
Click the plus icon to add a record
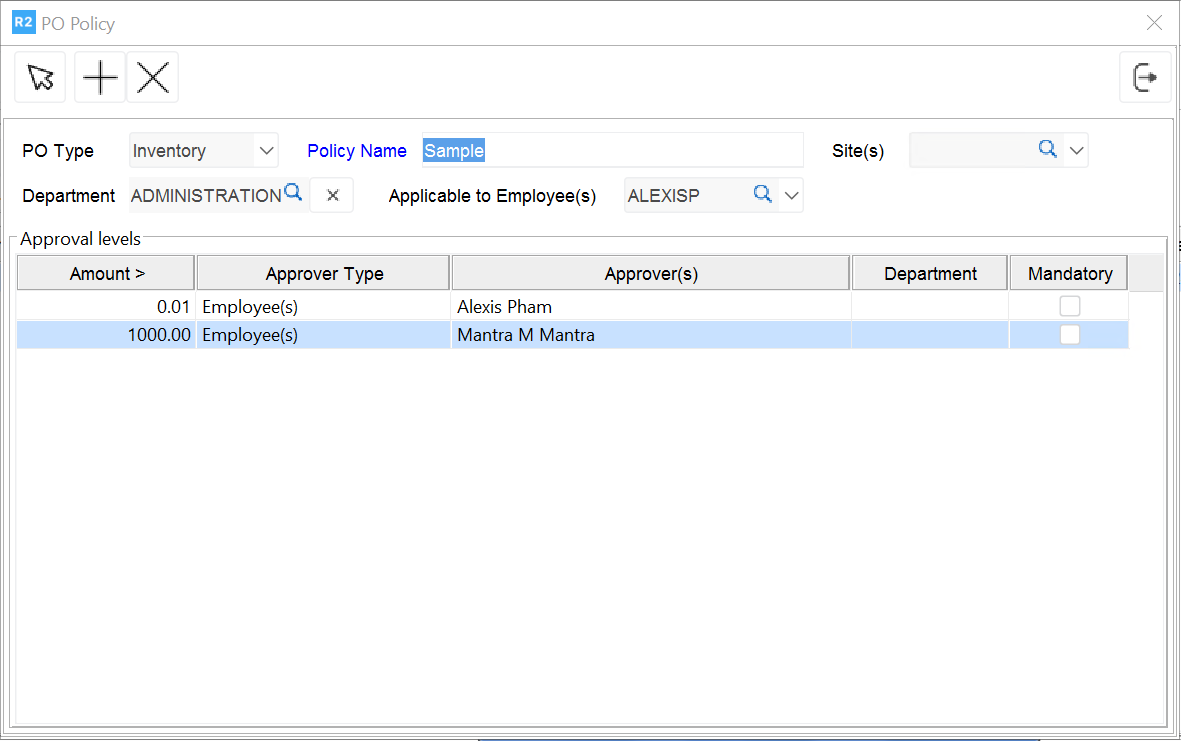pos(100,78)
